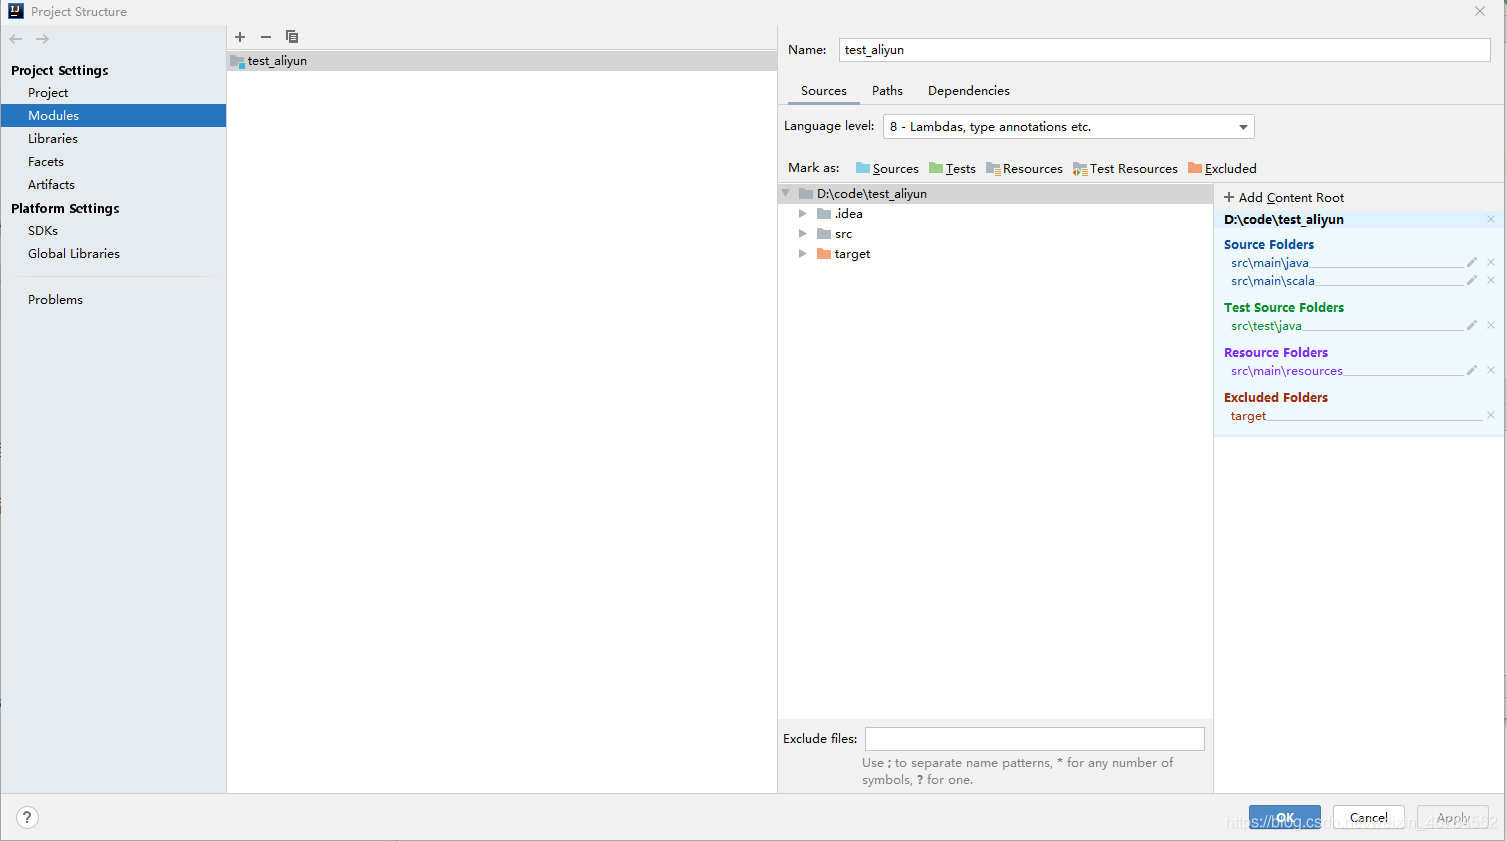The height and width of the screenshot is (841, 1507).
Task: Open the Language level dropdown
Action: tap(1068, 127)
